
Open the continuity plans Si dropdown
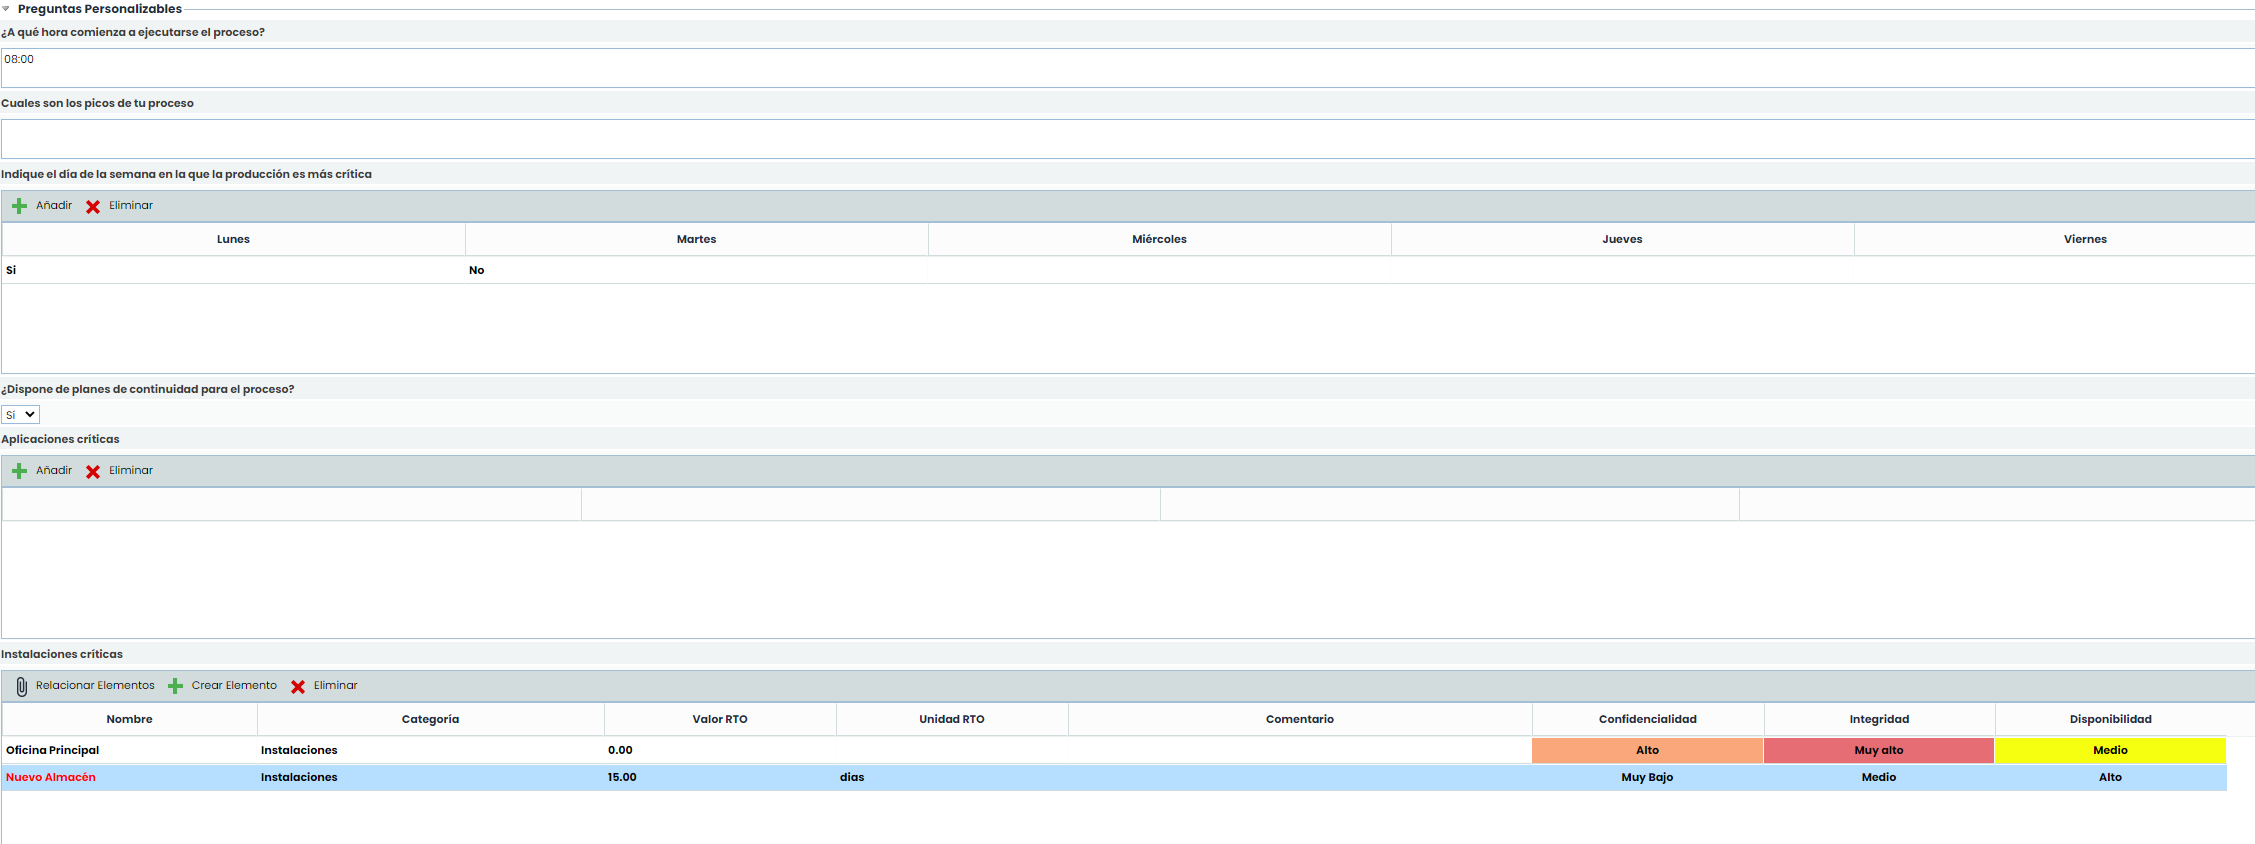[20, 415]
